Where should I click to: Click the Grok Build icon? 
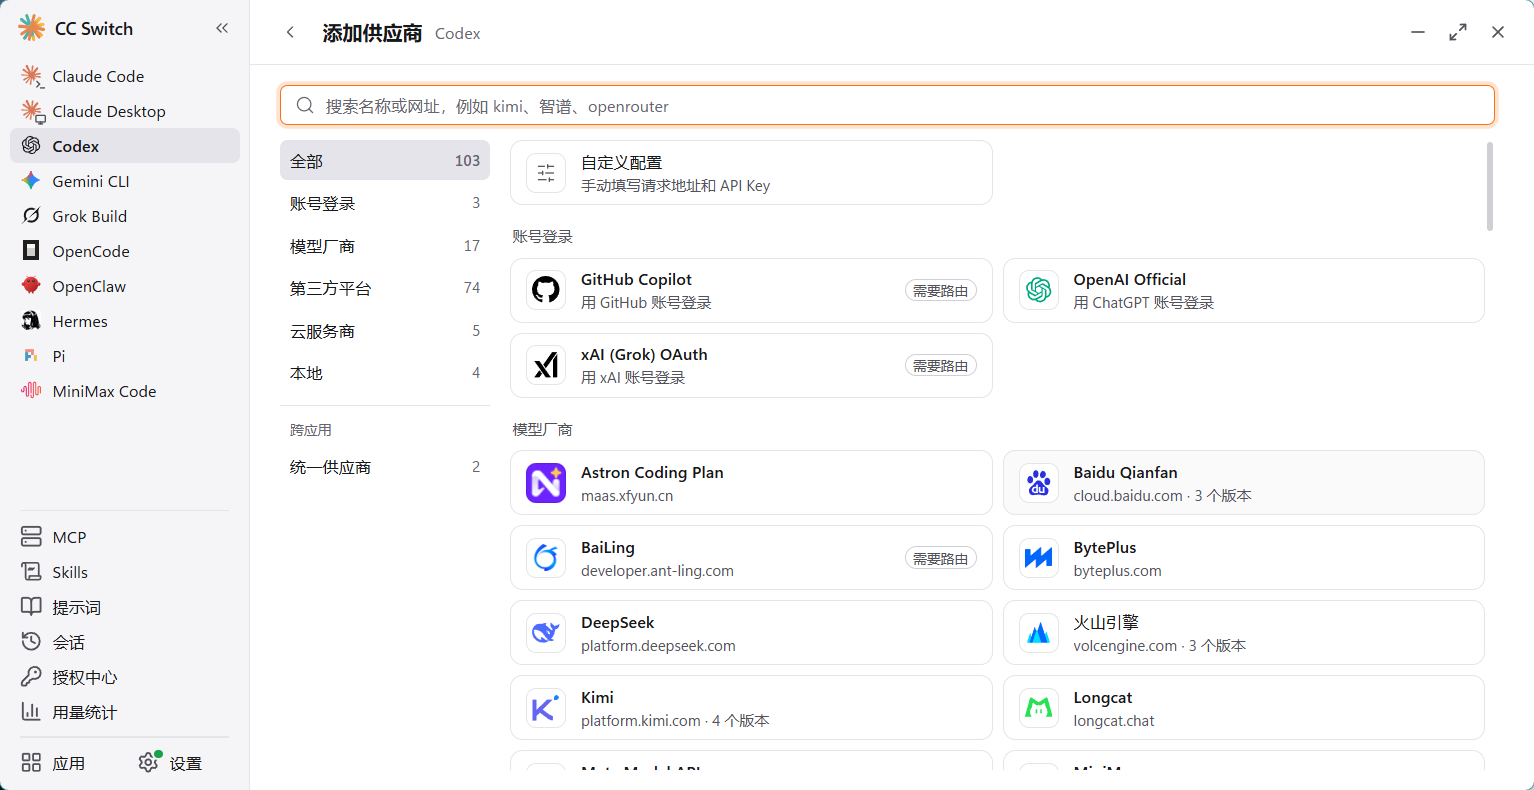click(x=31, y=216)
